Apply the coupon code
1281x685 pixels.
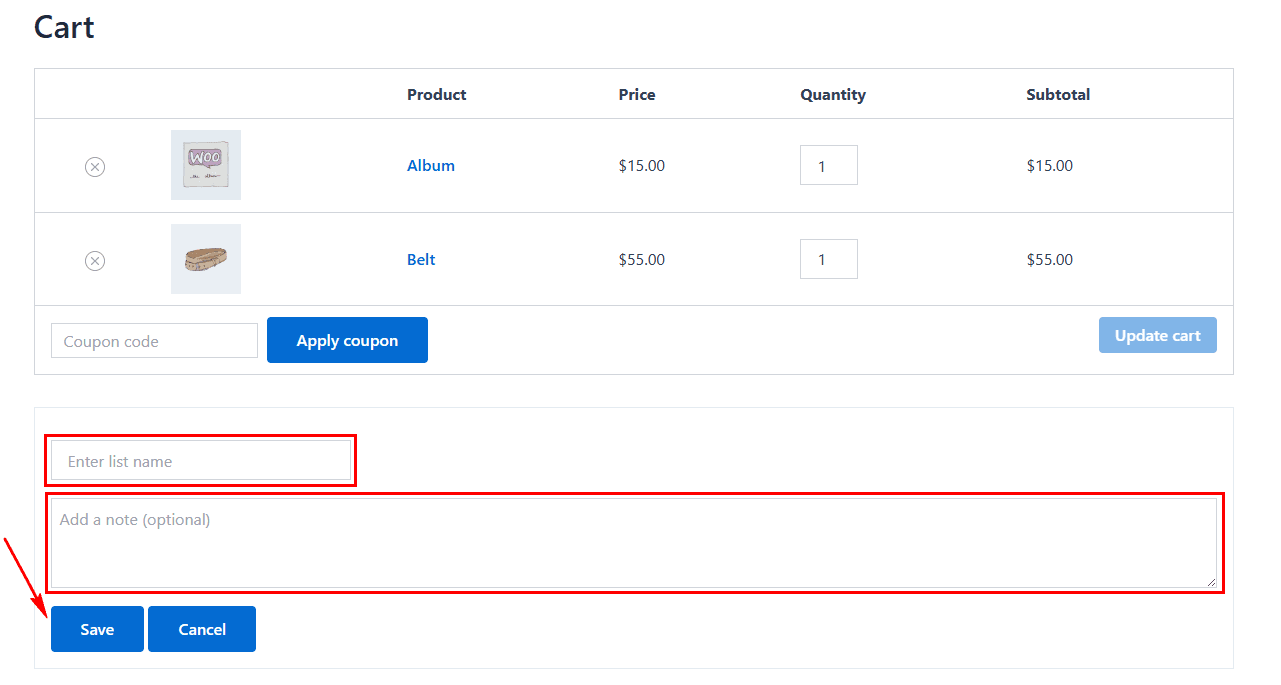point(347,340)
